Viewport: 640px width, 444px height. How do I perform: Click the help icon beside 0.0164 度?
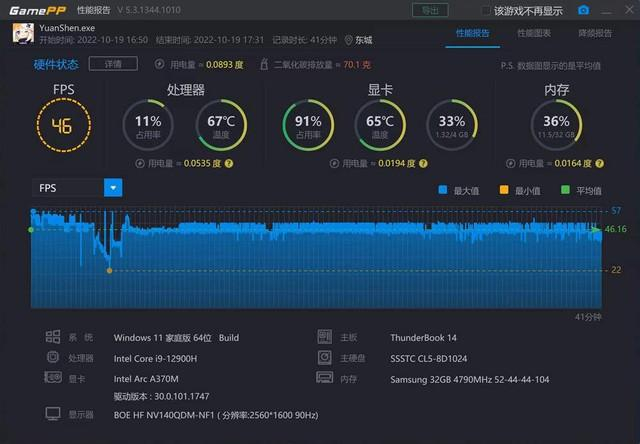(599, 164)
